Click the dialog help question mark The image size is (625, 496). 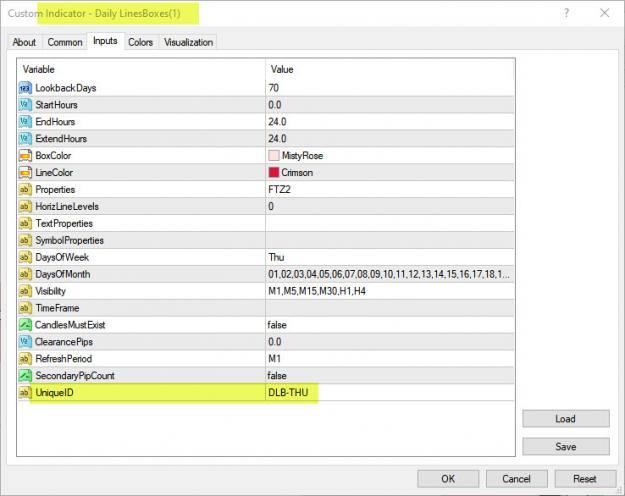(x=566, y=13)
